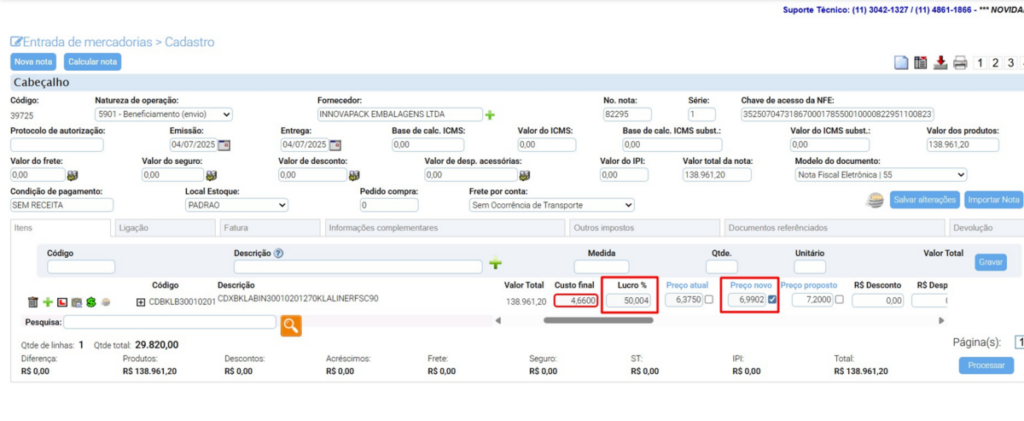Click the icon next to Valor do frete
Viewport: 1024px width, 421px height.
coord(72,175)
